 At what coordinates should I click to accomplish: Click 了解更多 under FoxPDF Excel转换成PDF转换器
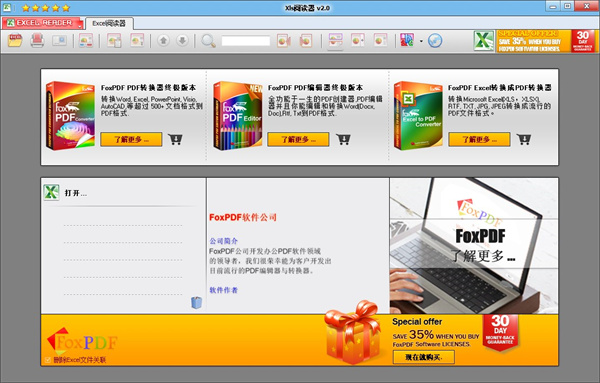479,139
